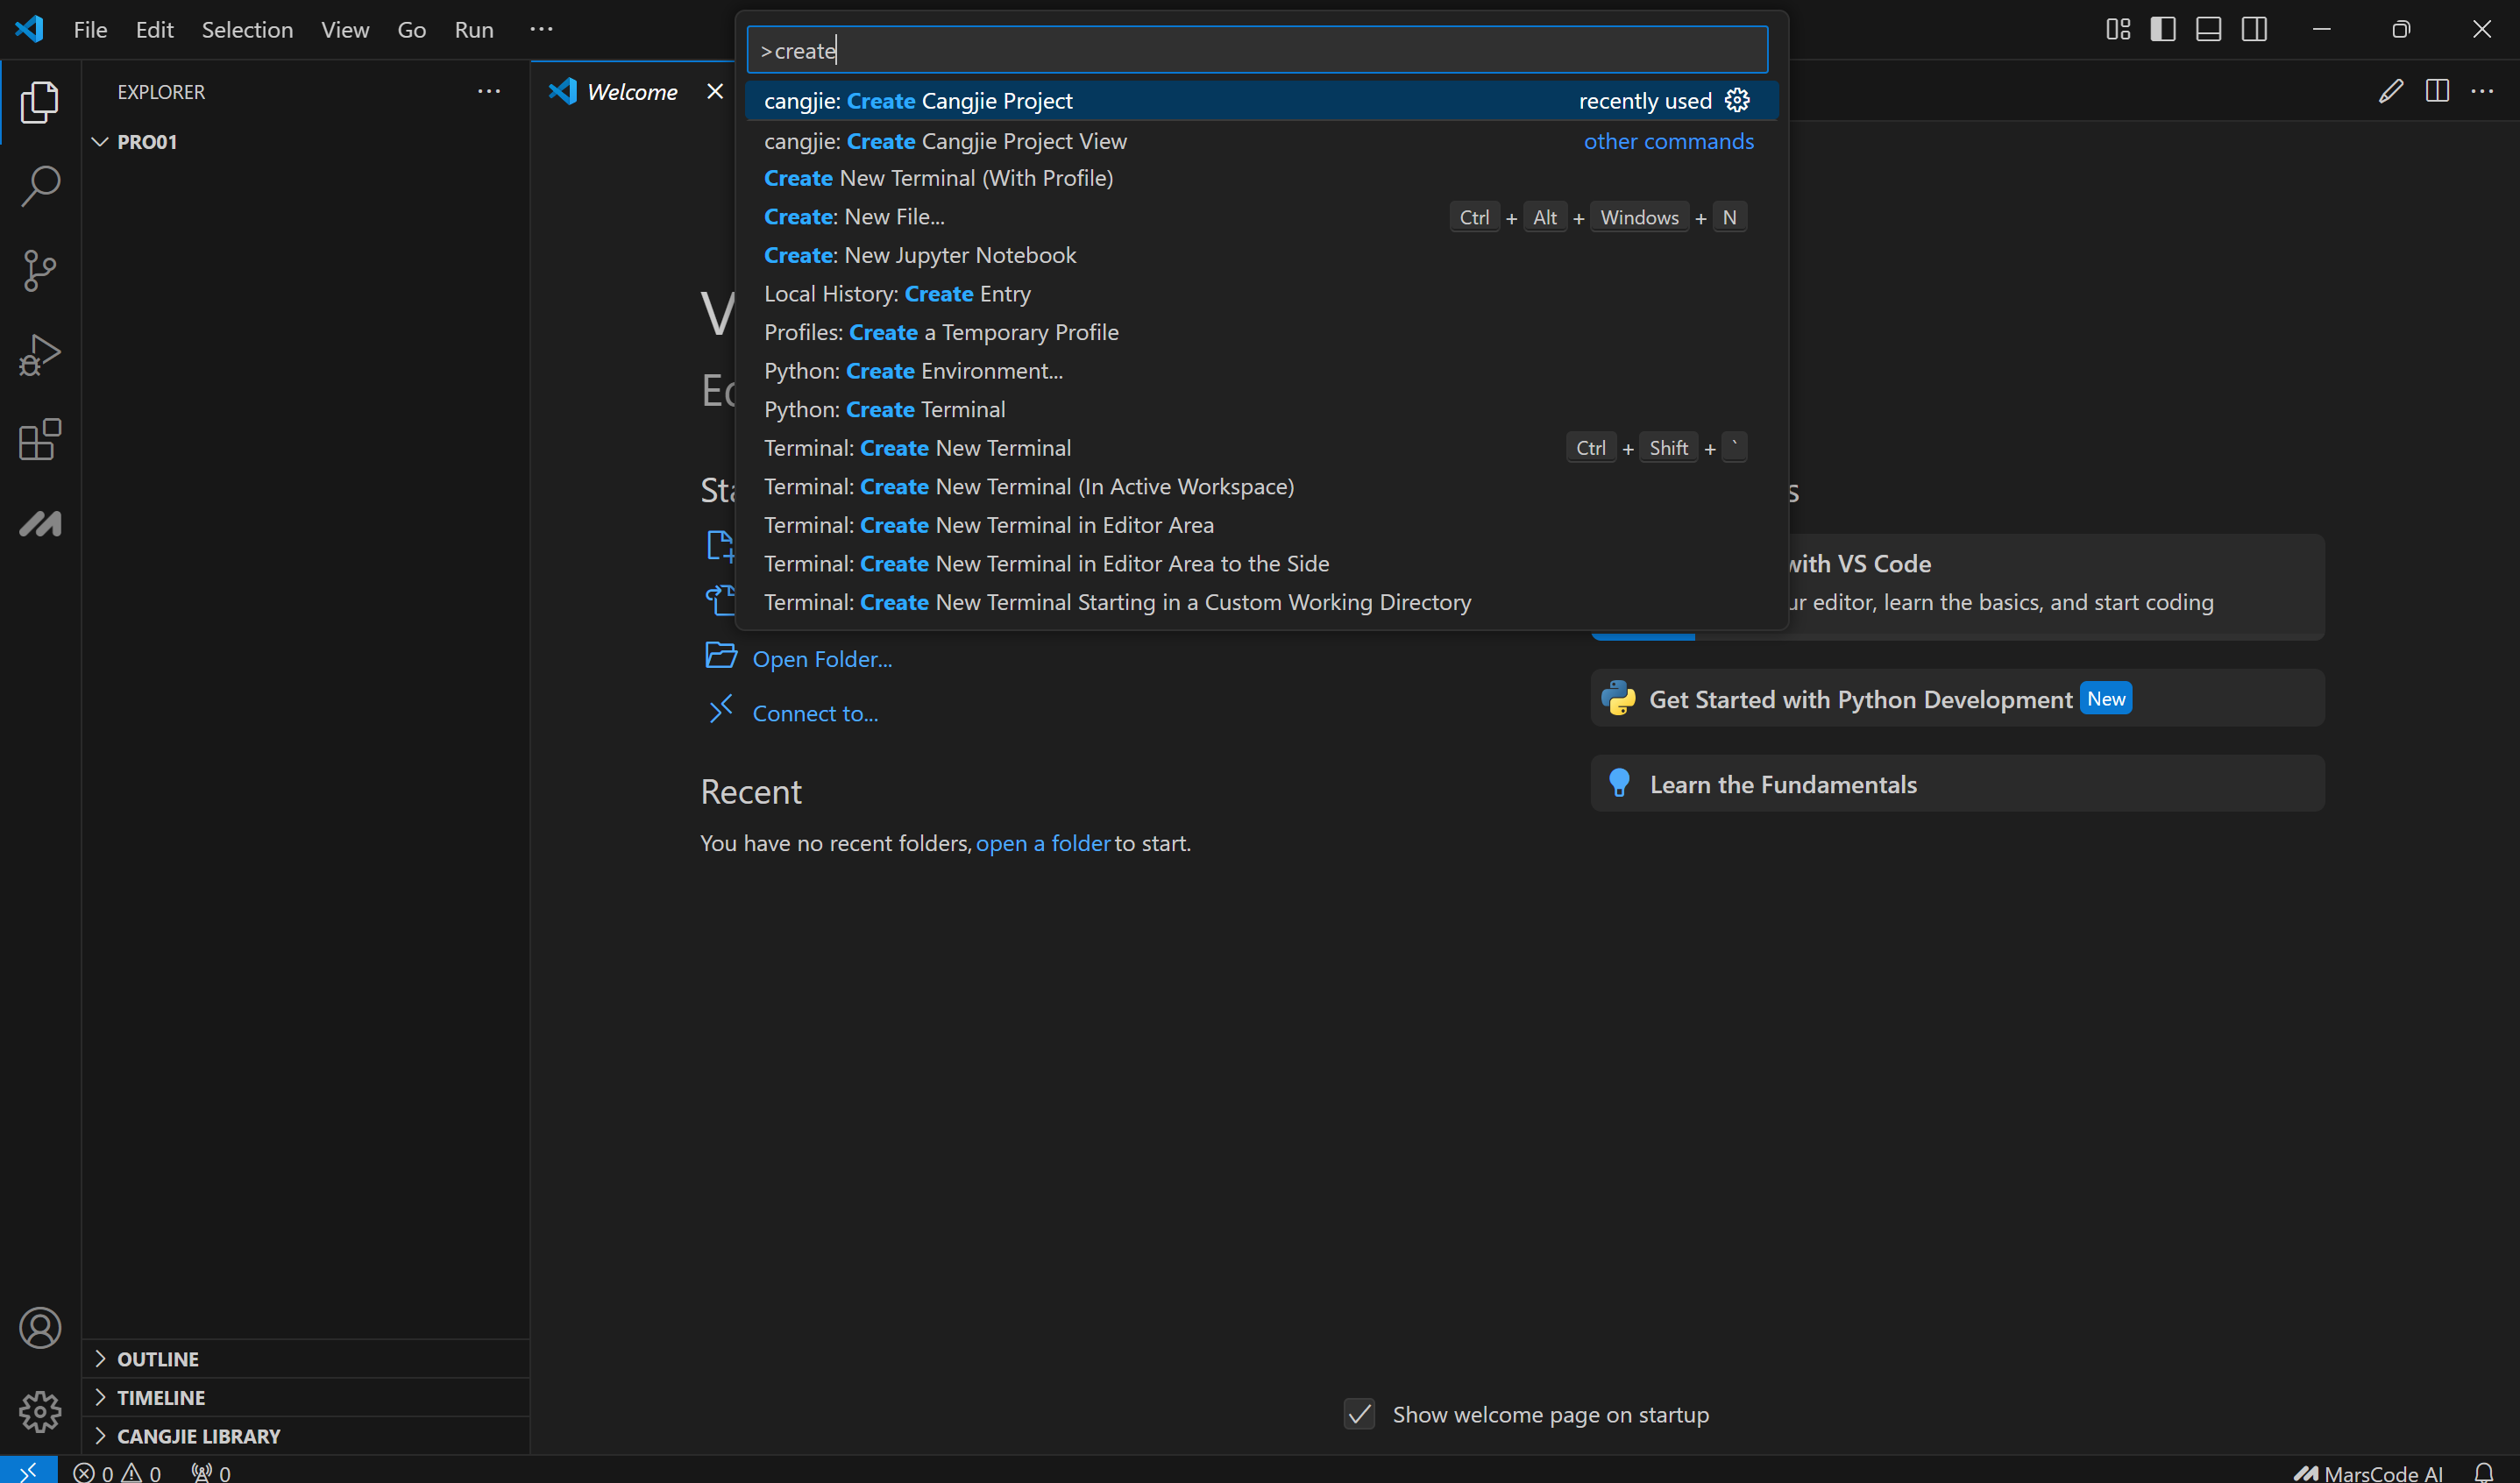Click the remote window indicator in the status bar
The image size is (2520, 1483).
28,1471
